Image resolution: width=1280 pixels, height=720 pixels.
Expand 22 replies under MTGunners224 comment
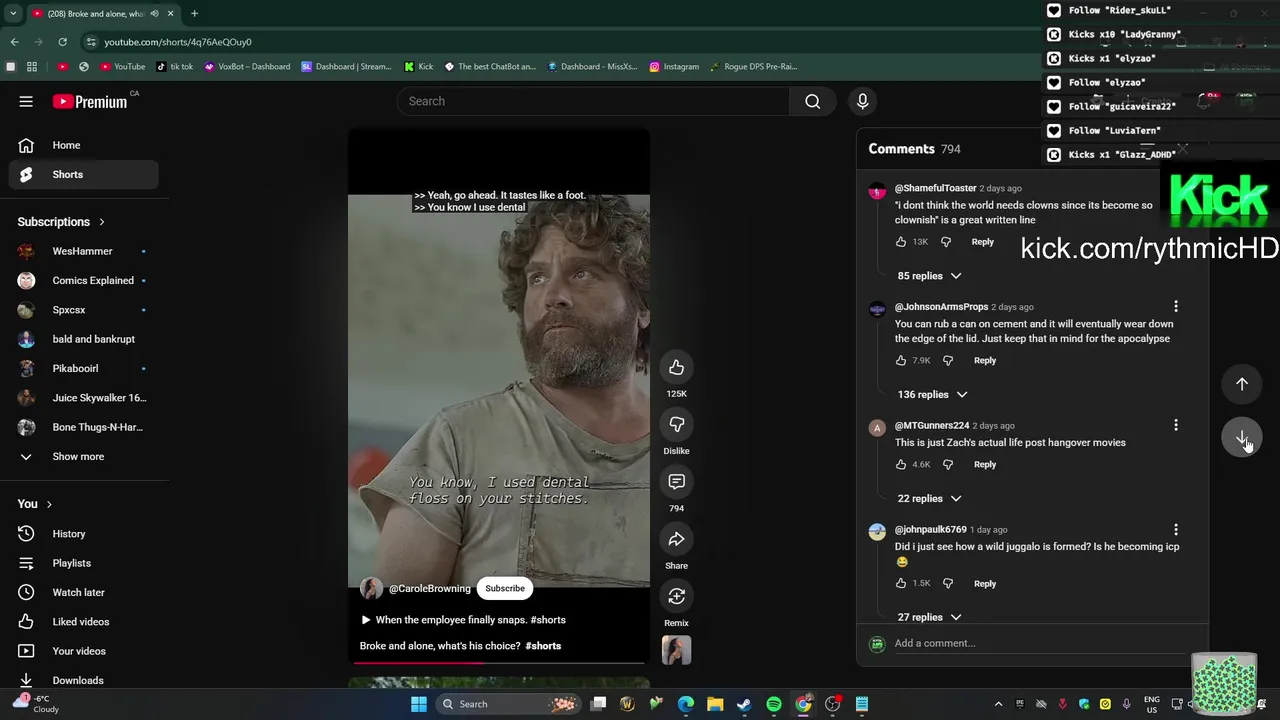click(x=929, y=499)
